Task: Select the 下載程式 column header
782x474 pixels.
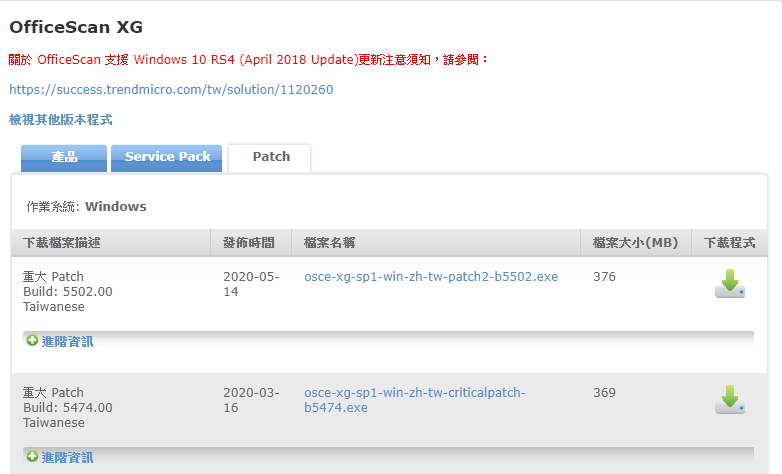Action: (730, 243)
